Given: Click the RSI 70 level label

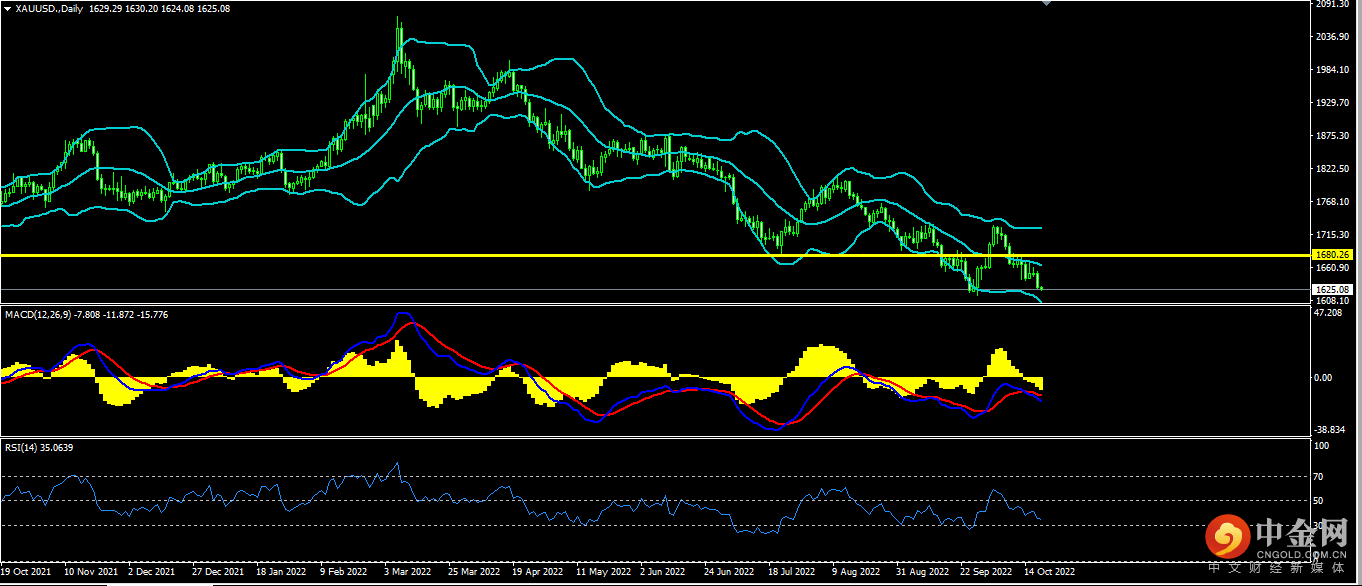Looking at the screenshot, I should [1318, 476].
